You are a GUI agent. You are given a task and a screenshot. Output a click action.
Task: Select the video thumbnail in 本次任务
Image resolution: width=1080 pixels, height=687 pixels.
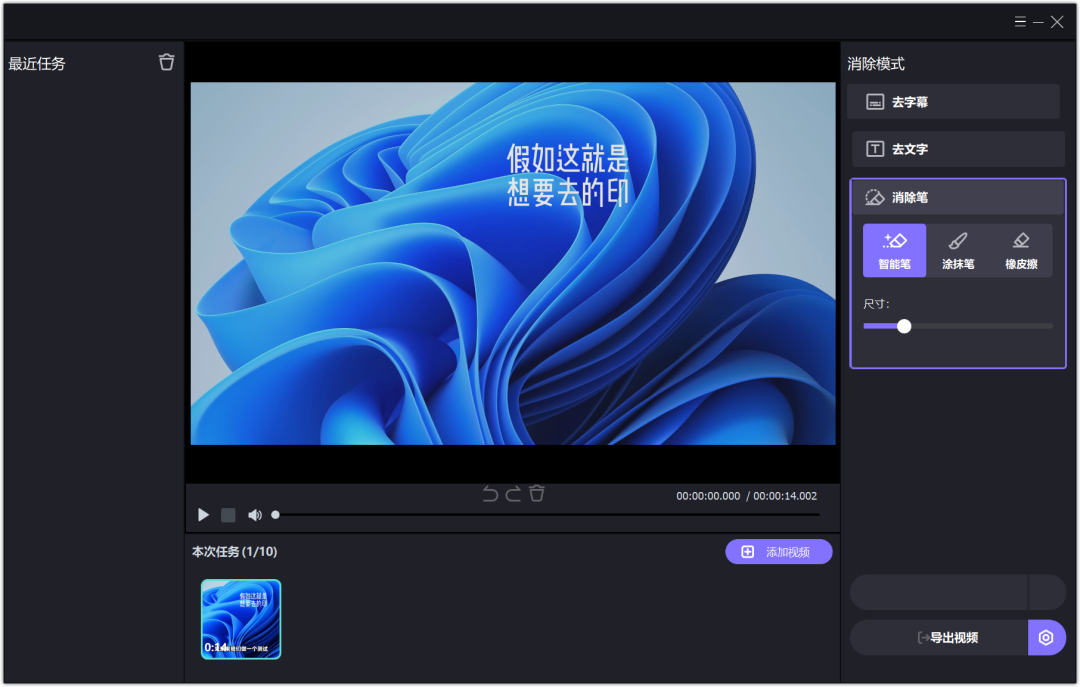tap(241, 619)
